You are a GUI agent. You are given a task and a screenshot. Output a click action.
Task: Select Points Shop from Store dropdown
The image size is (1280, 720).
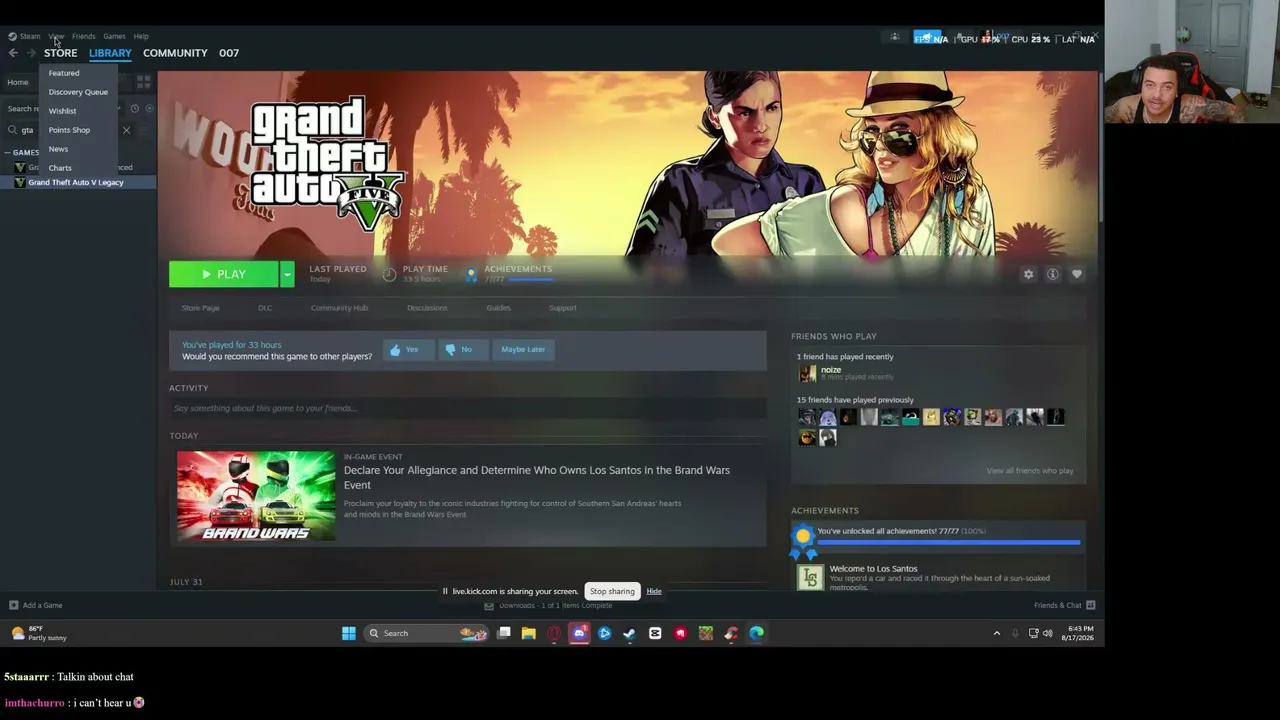point(69,130)
